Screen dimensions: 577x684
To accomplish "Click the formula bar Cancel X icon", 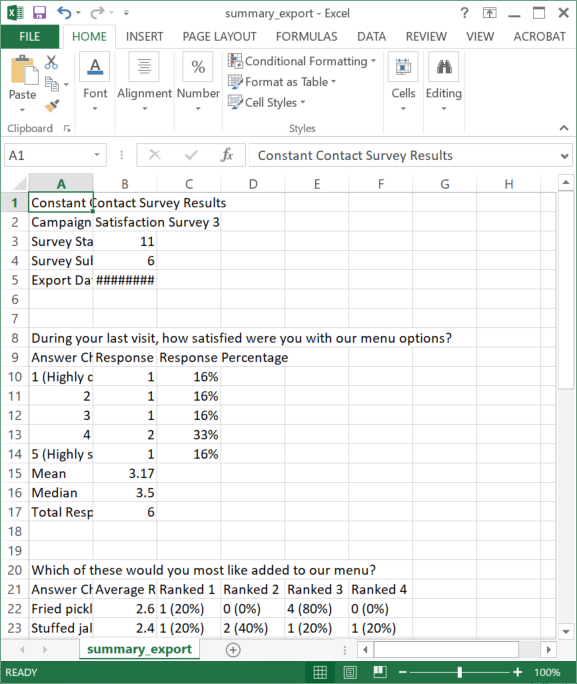I will [155, 155].
